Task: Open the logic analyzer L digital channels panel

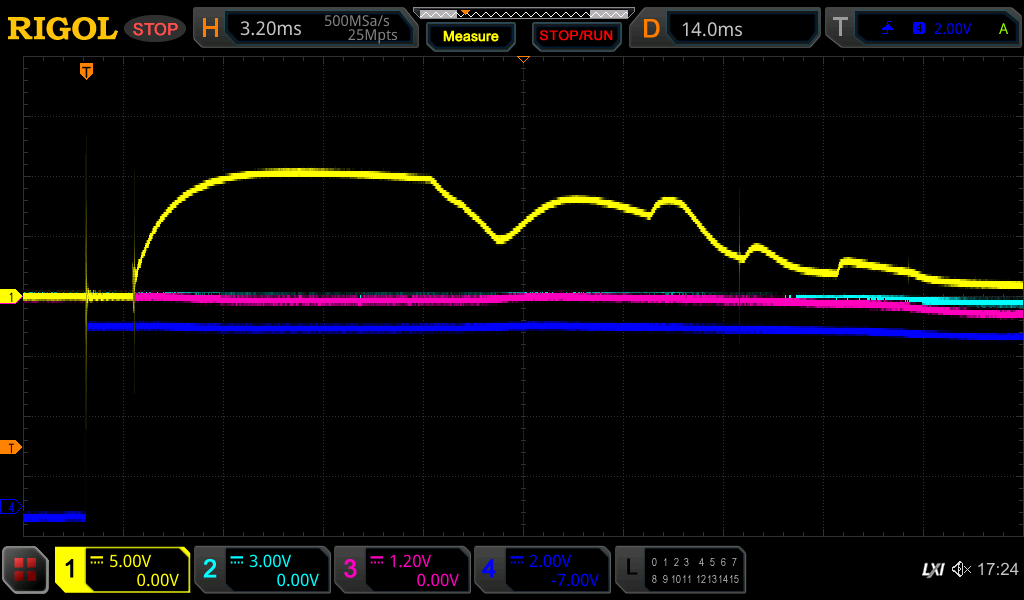Action: (681, 570)
